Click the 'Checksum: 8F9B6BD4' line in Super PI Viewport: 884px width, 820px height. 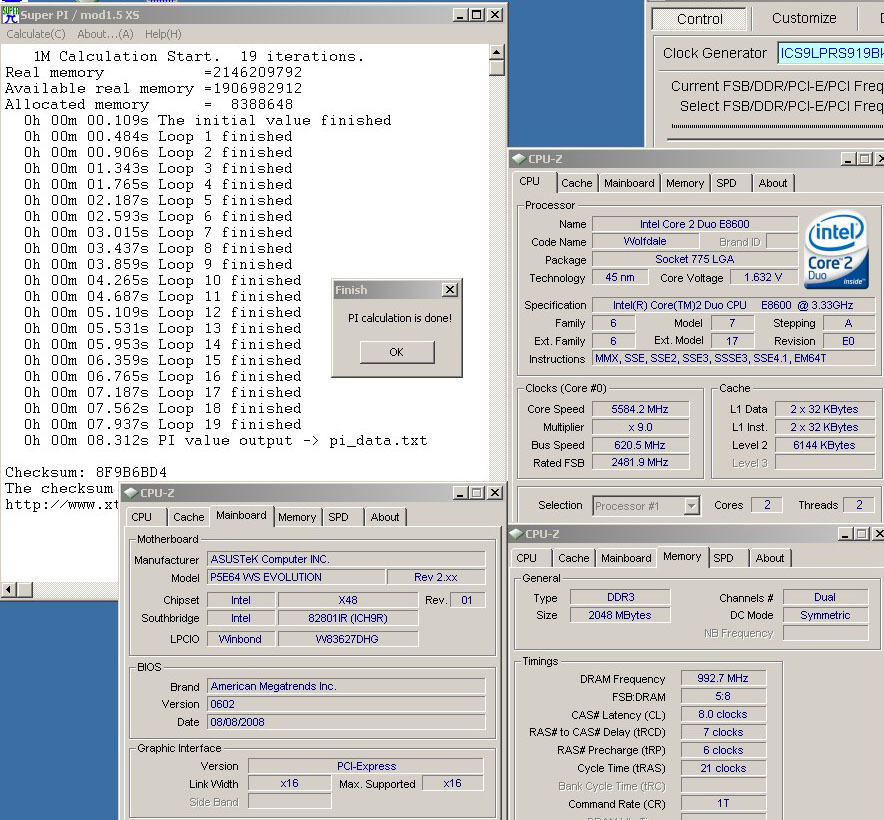[x=86, y=472]
